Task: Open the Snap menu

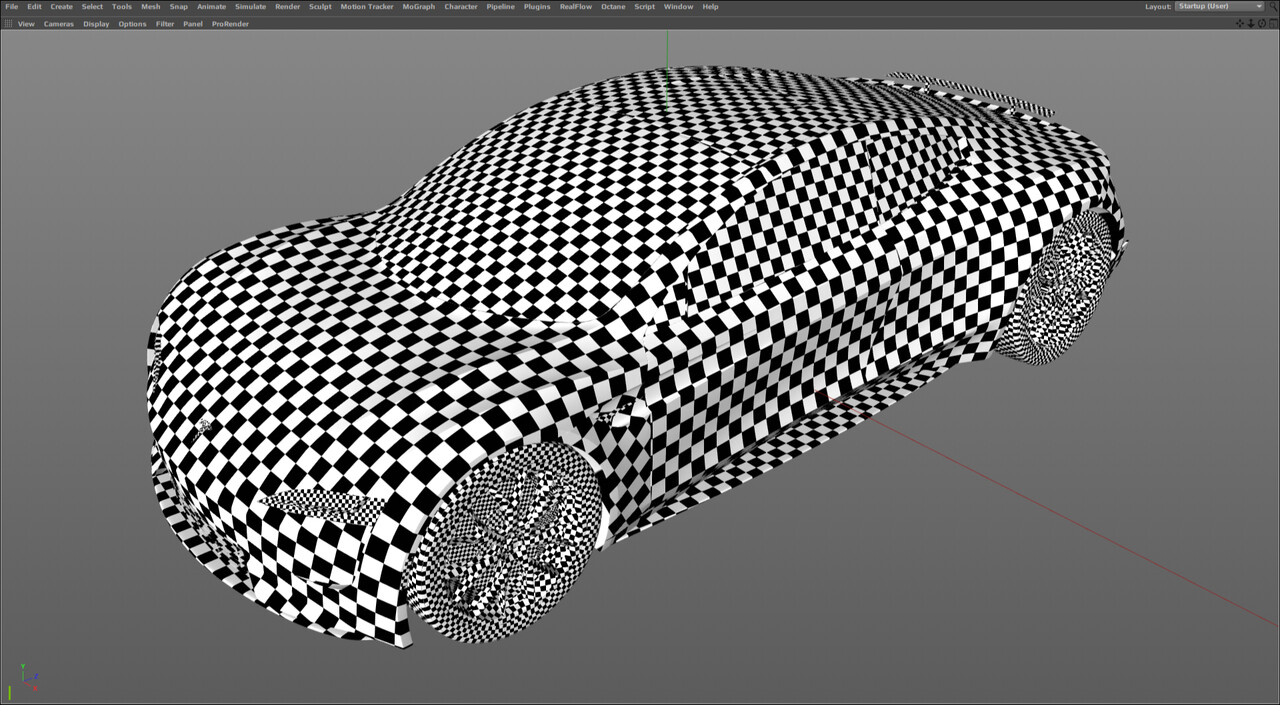Action: (x=178, y=6)
